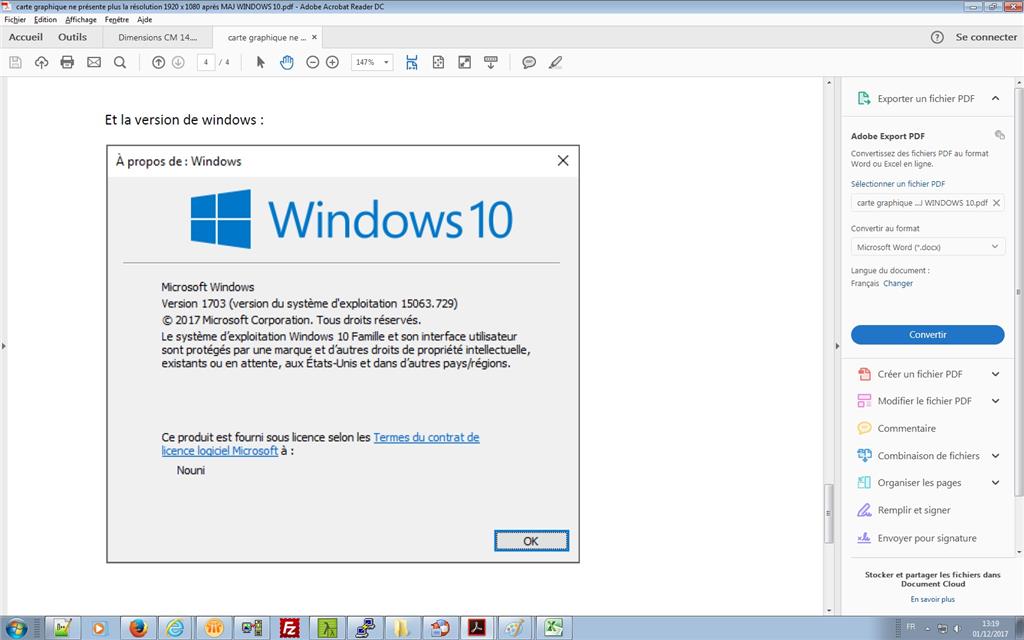Image resolution: width=1024 pixels, height=640 pixels.
Task: Click the volume speaker tray icon
Action: coord(957,628)
